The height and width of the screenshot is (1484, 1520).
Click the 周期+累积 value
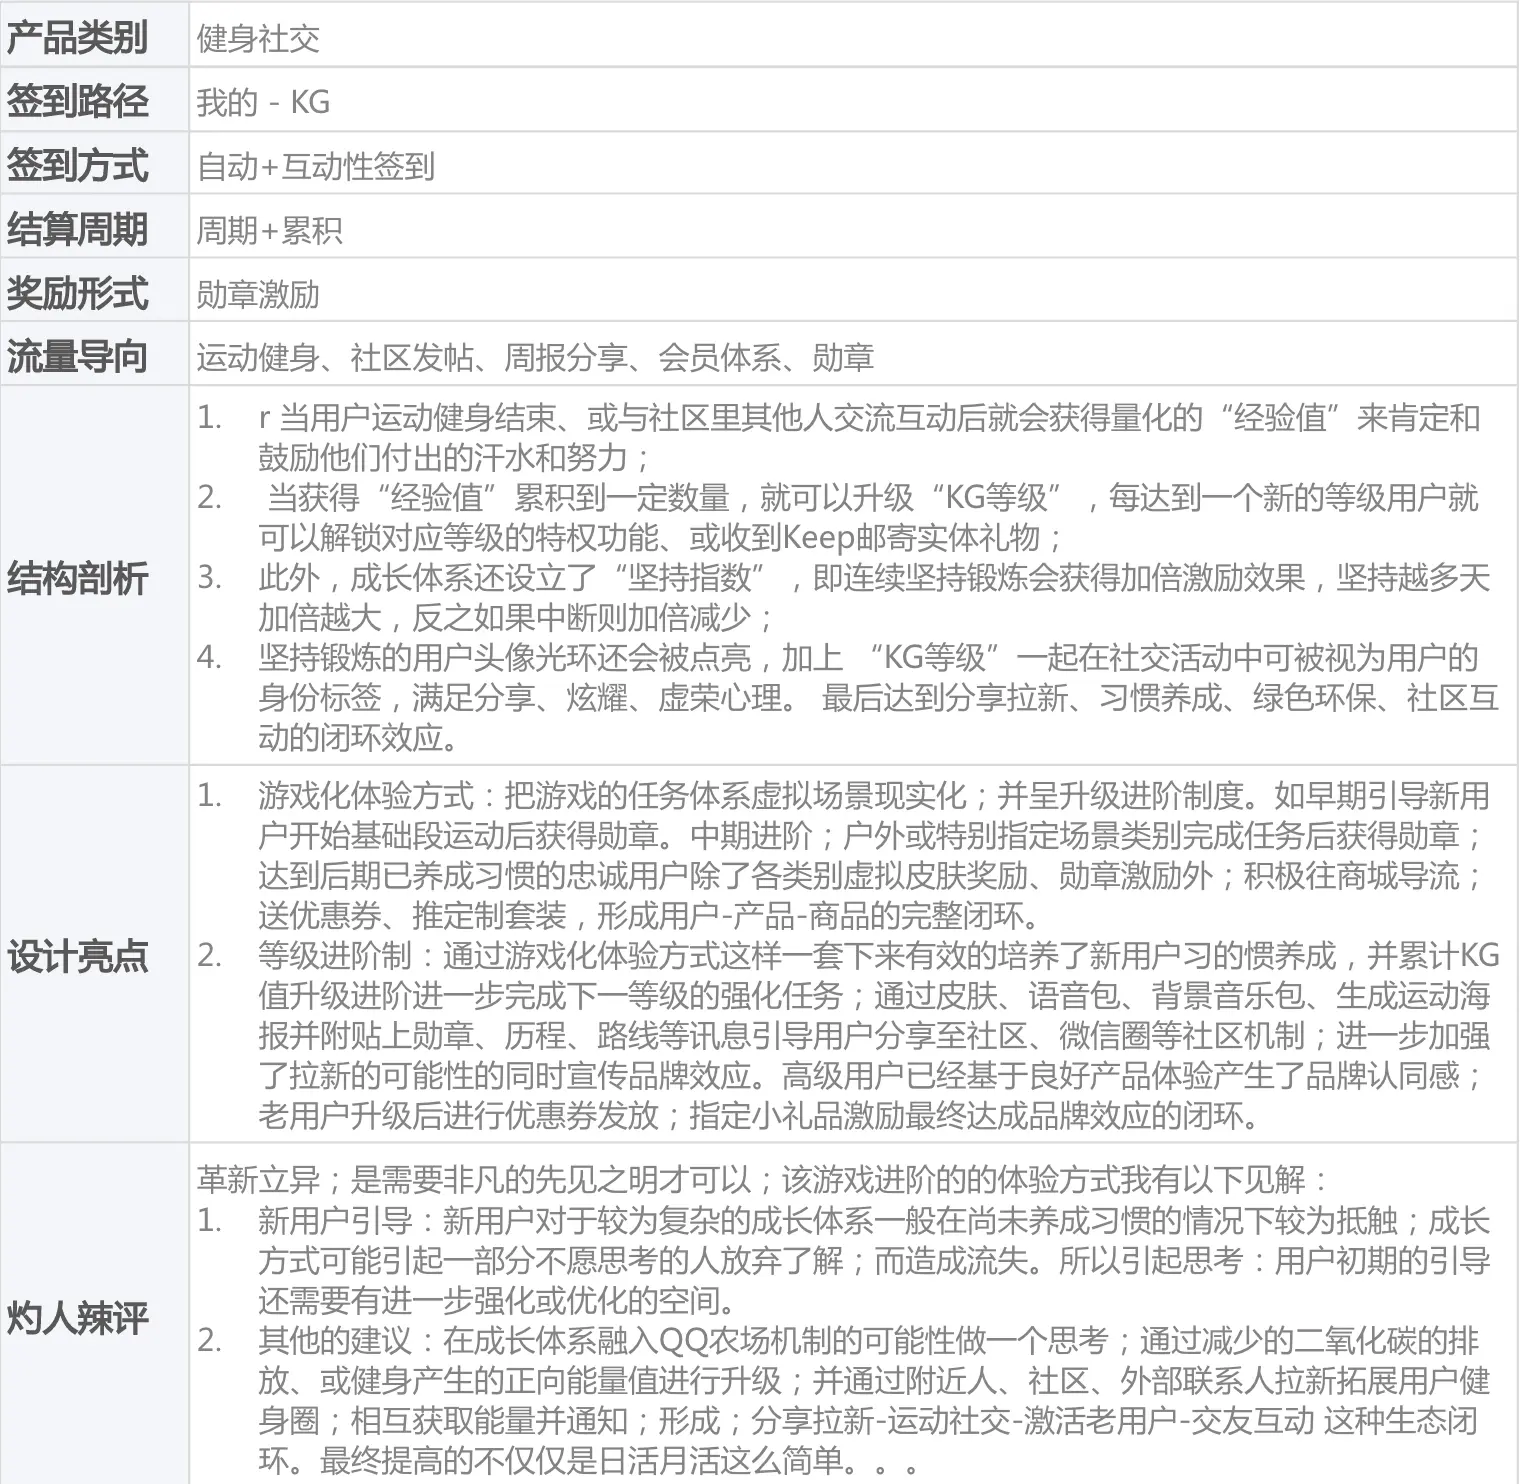[x=270, y=231]
